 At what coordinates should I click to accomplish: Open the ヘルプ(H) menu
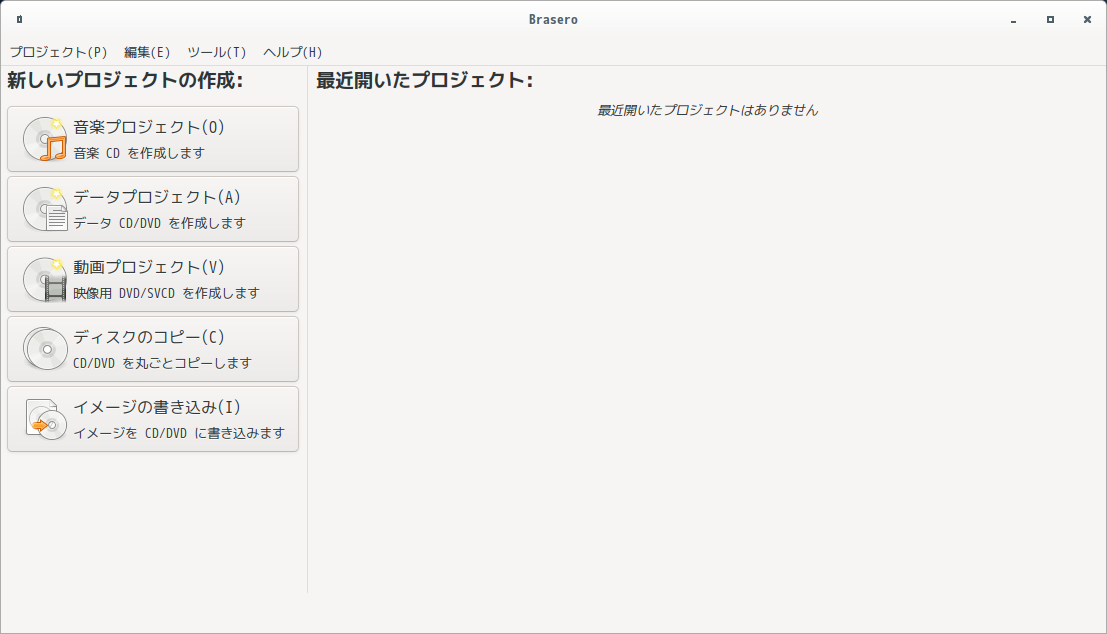292,52
